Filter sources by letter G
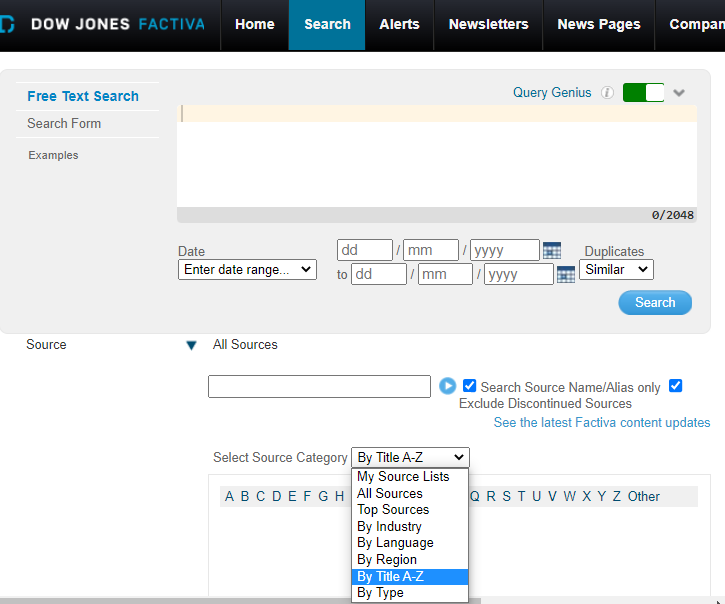725x604 pixels. point(323,496)
